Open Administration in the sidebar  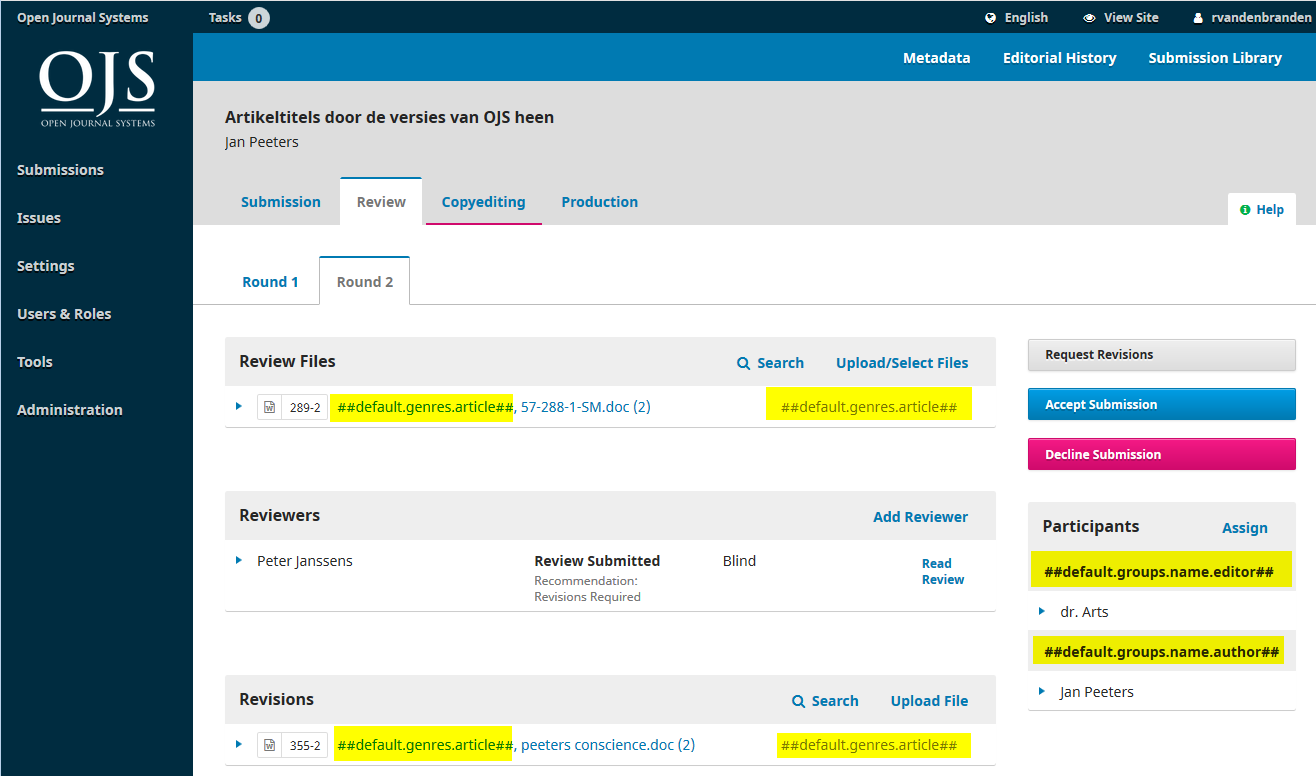pyautogui.click(x=70, y=410)
